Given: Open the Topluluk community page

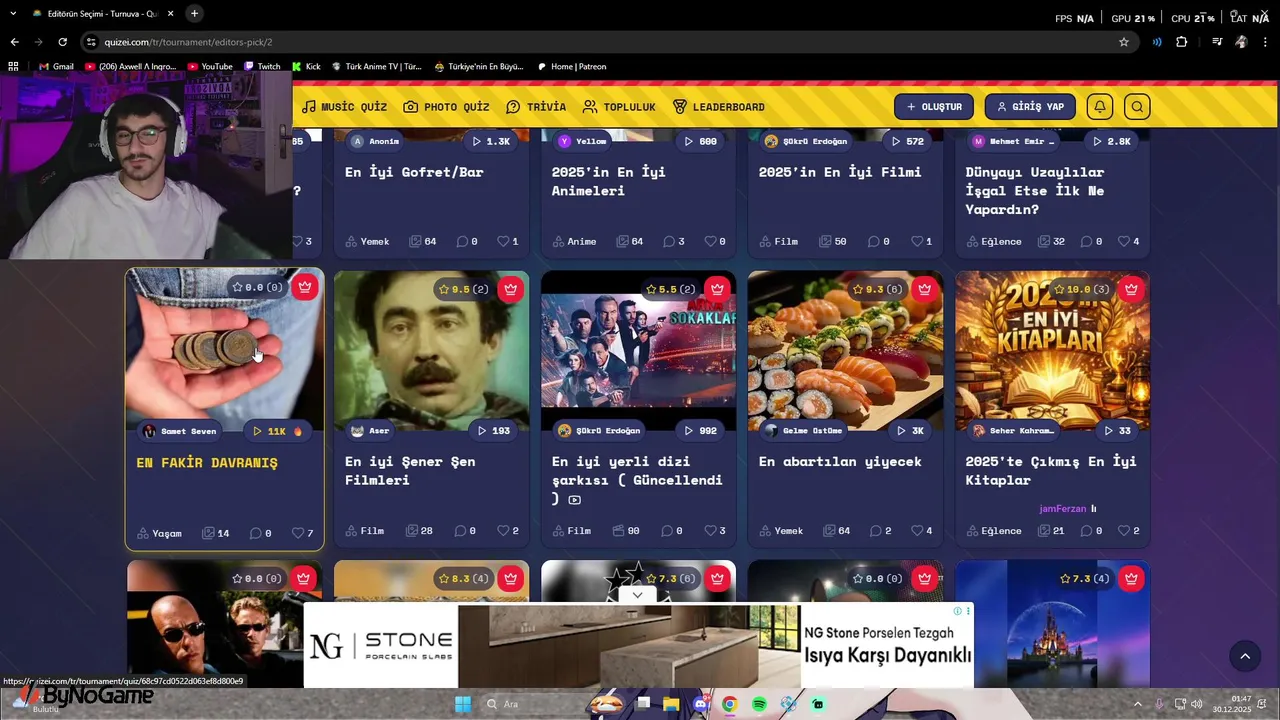Looking at the screenshot, I should pos(619,107).
